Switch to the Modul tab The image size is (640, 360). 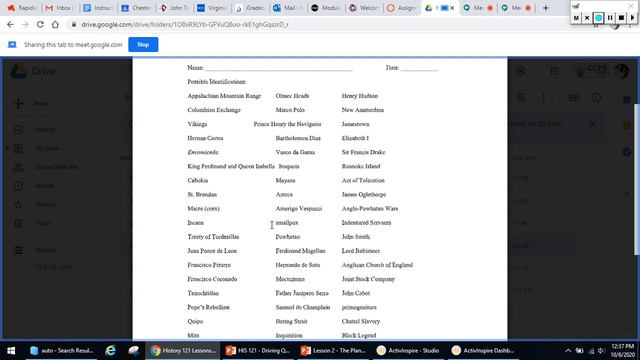point(326,8)
